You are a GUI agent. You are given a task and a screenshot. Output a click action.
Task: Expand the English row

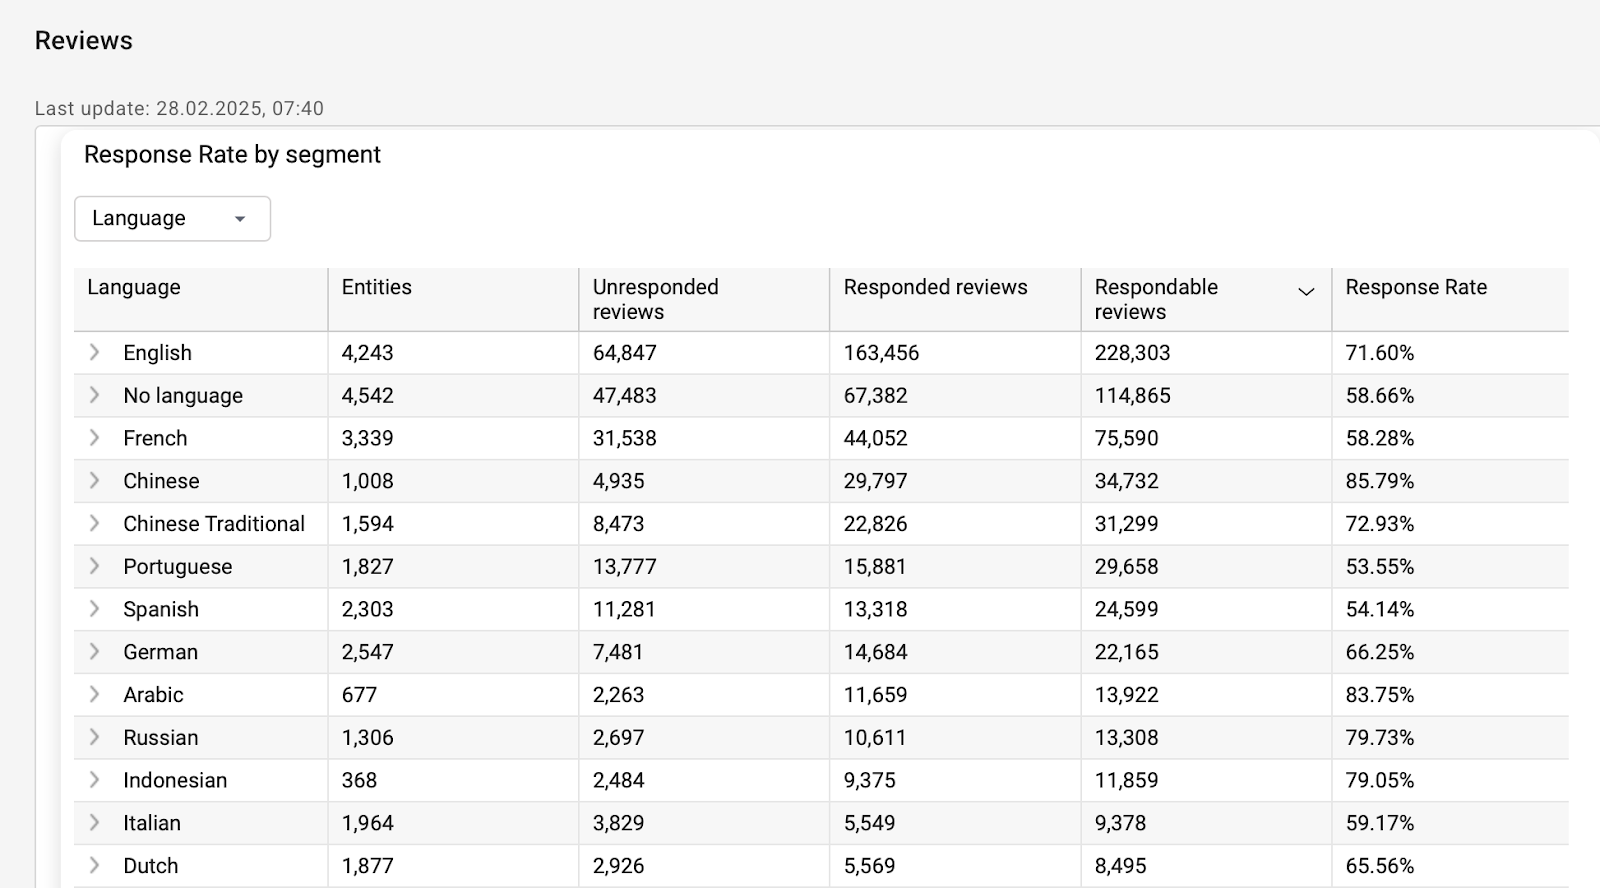pyautogui.click(x=95, y=352)
